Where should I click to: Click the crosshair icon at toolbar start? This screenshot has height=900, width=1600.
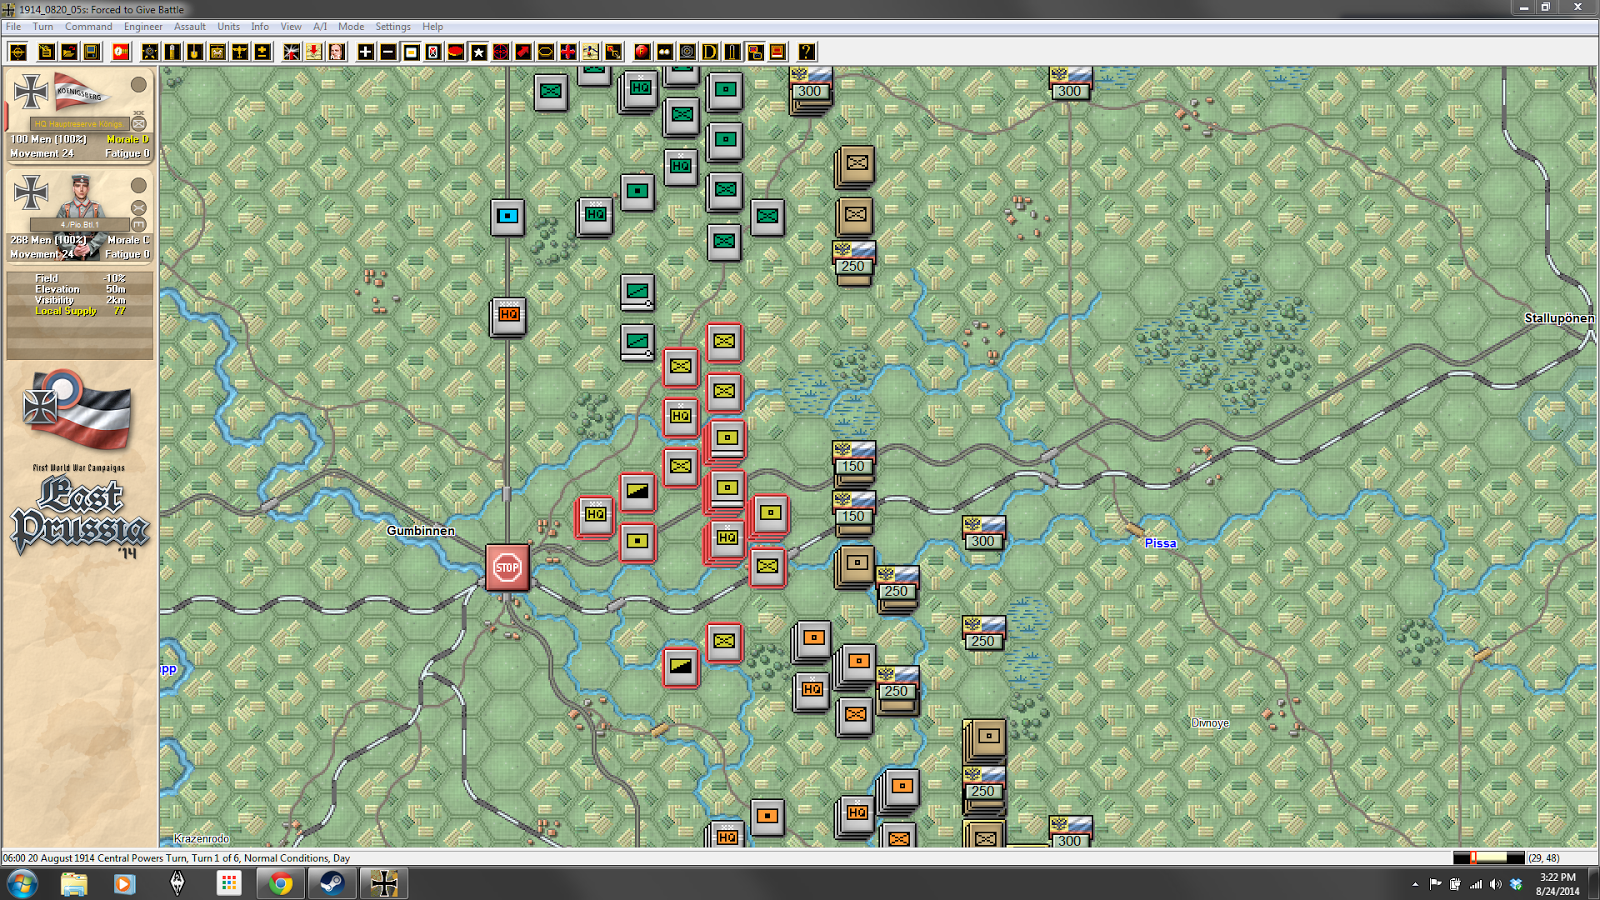[x=18, y=52]
